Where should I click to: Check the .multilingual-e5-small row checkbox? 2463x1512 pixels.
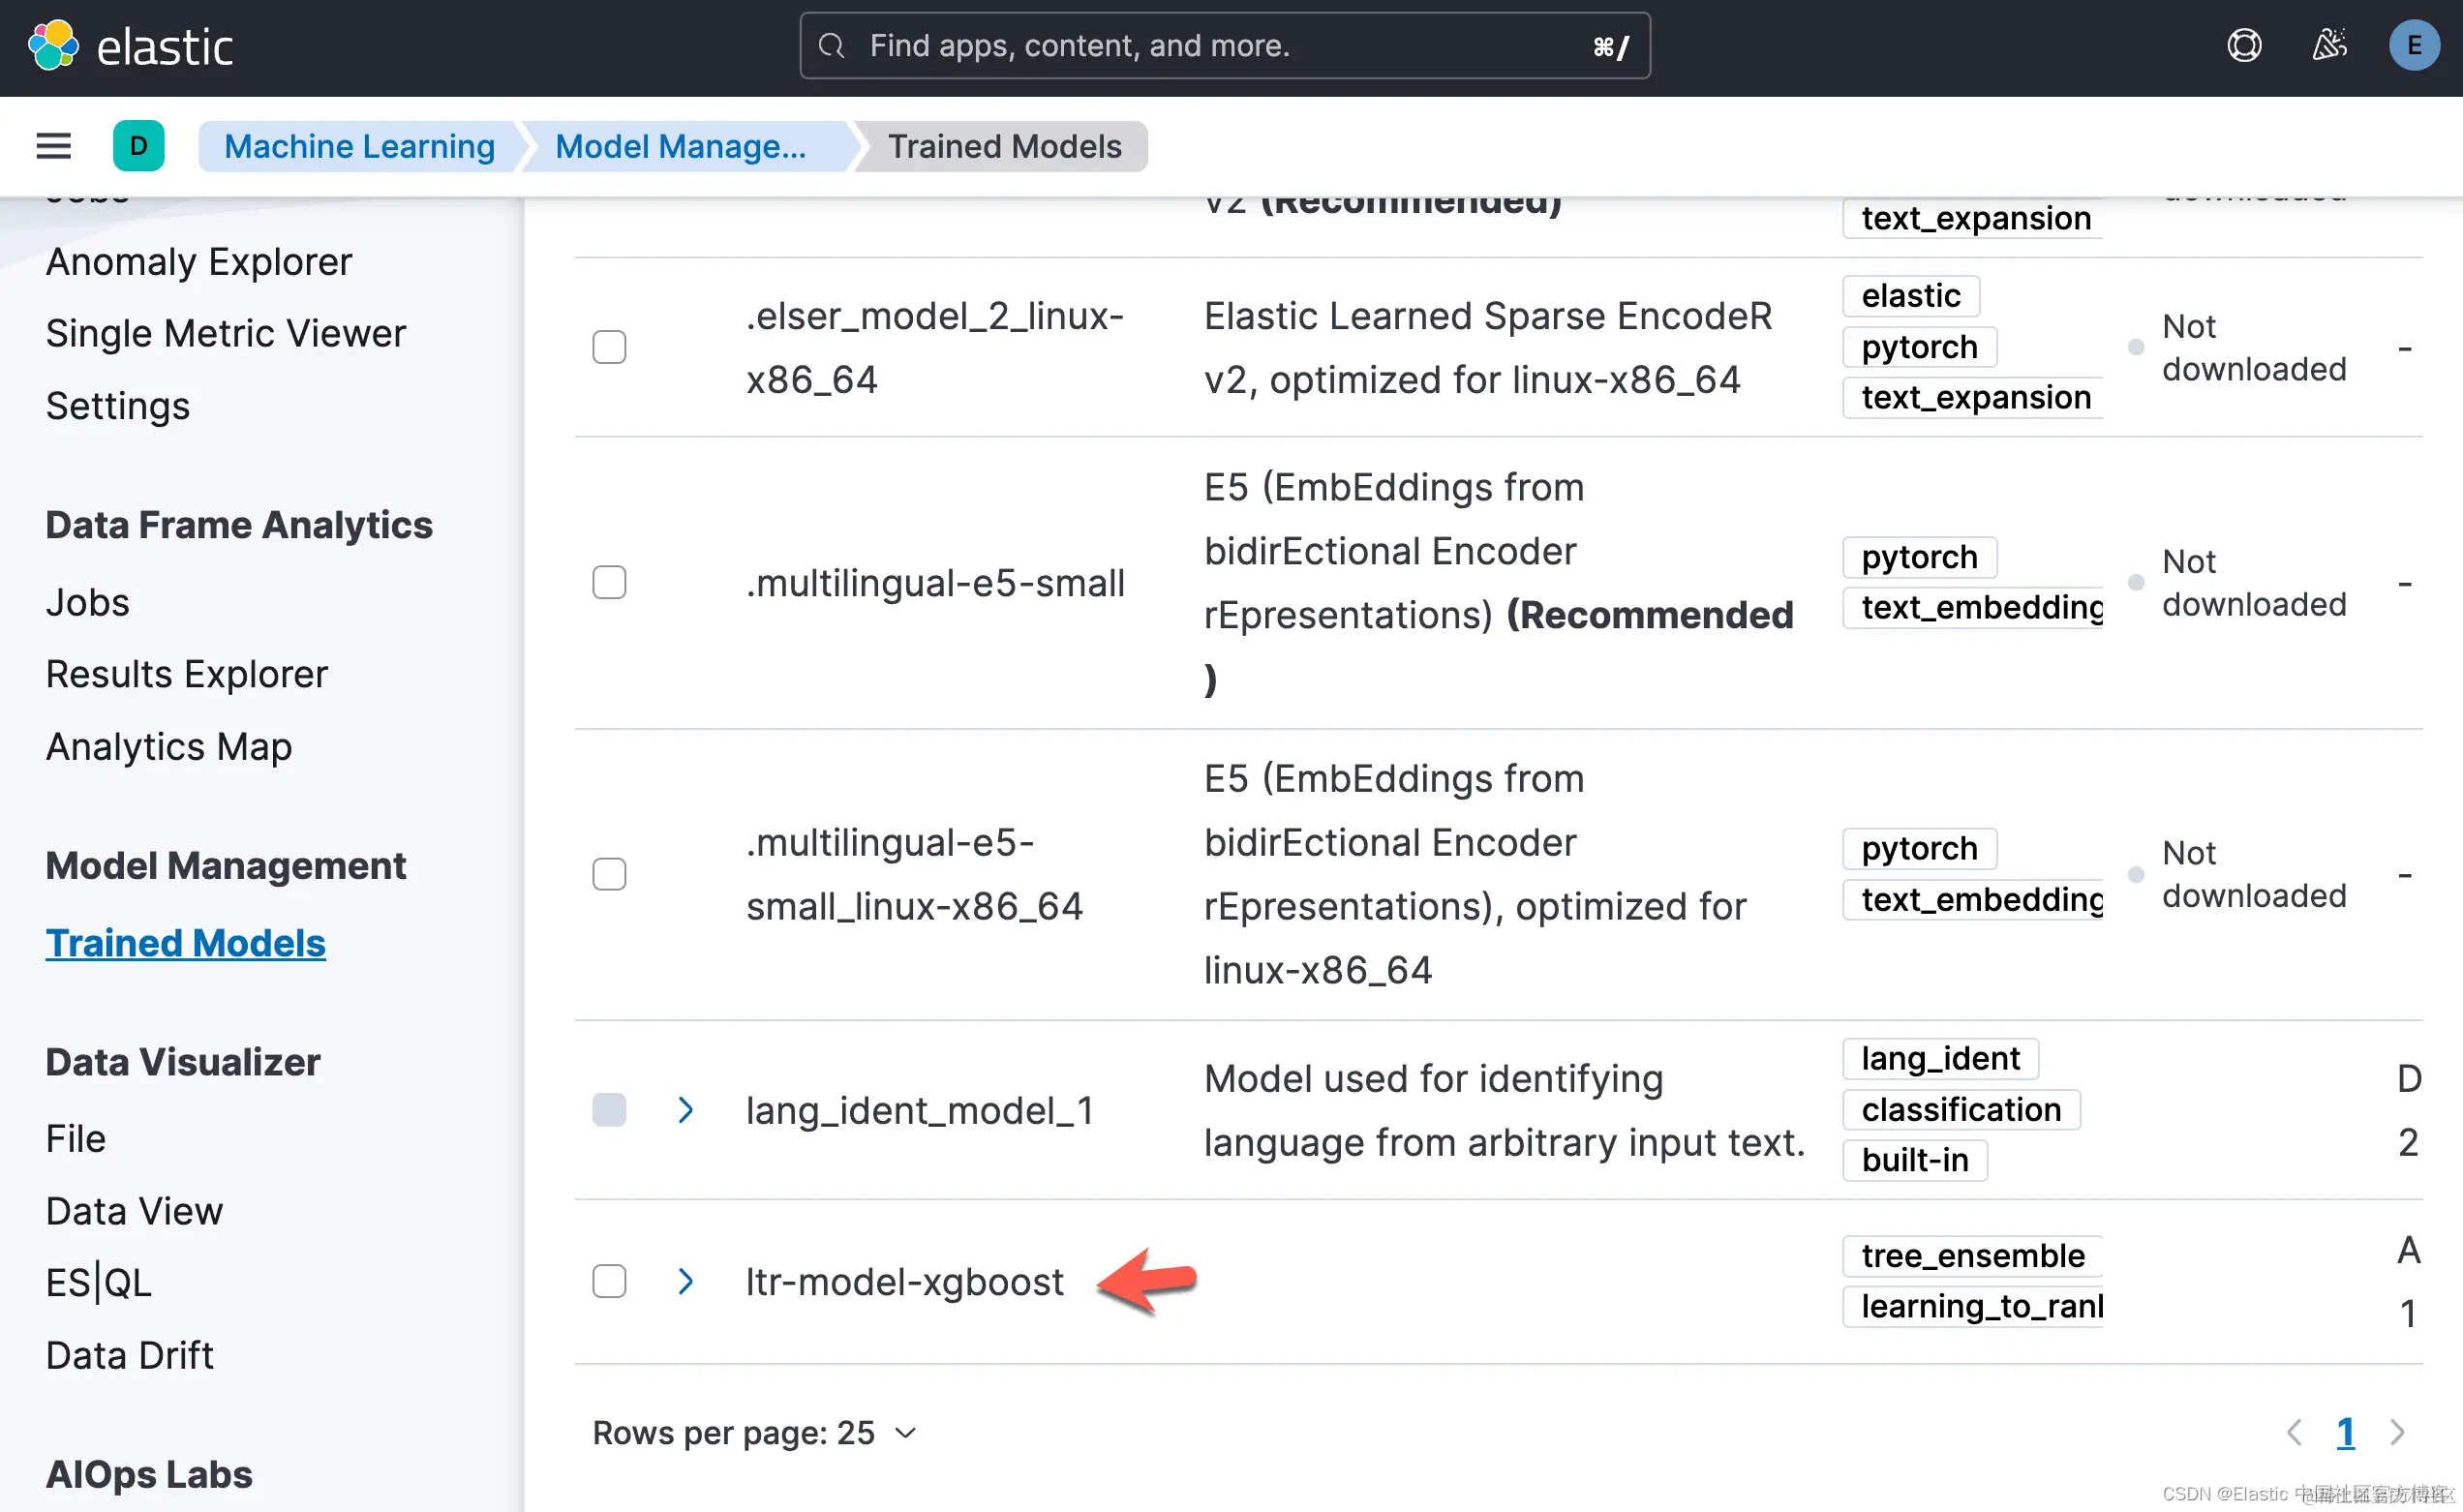[x=609, y=582]
